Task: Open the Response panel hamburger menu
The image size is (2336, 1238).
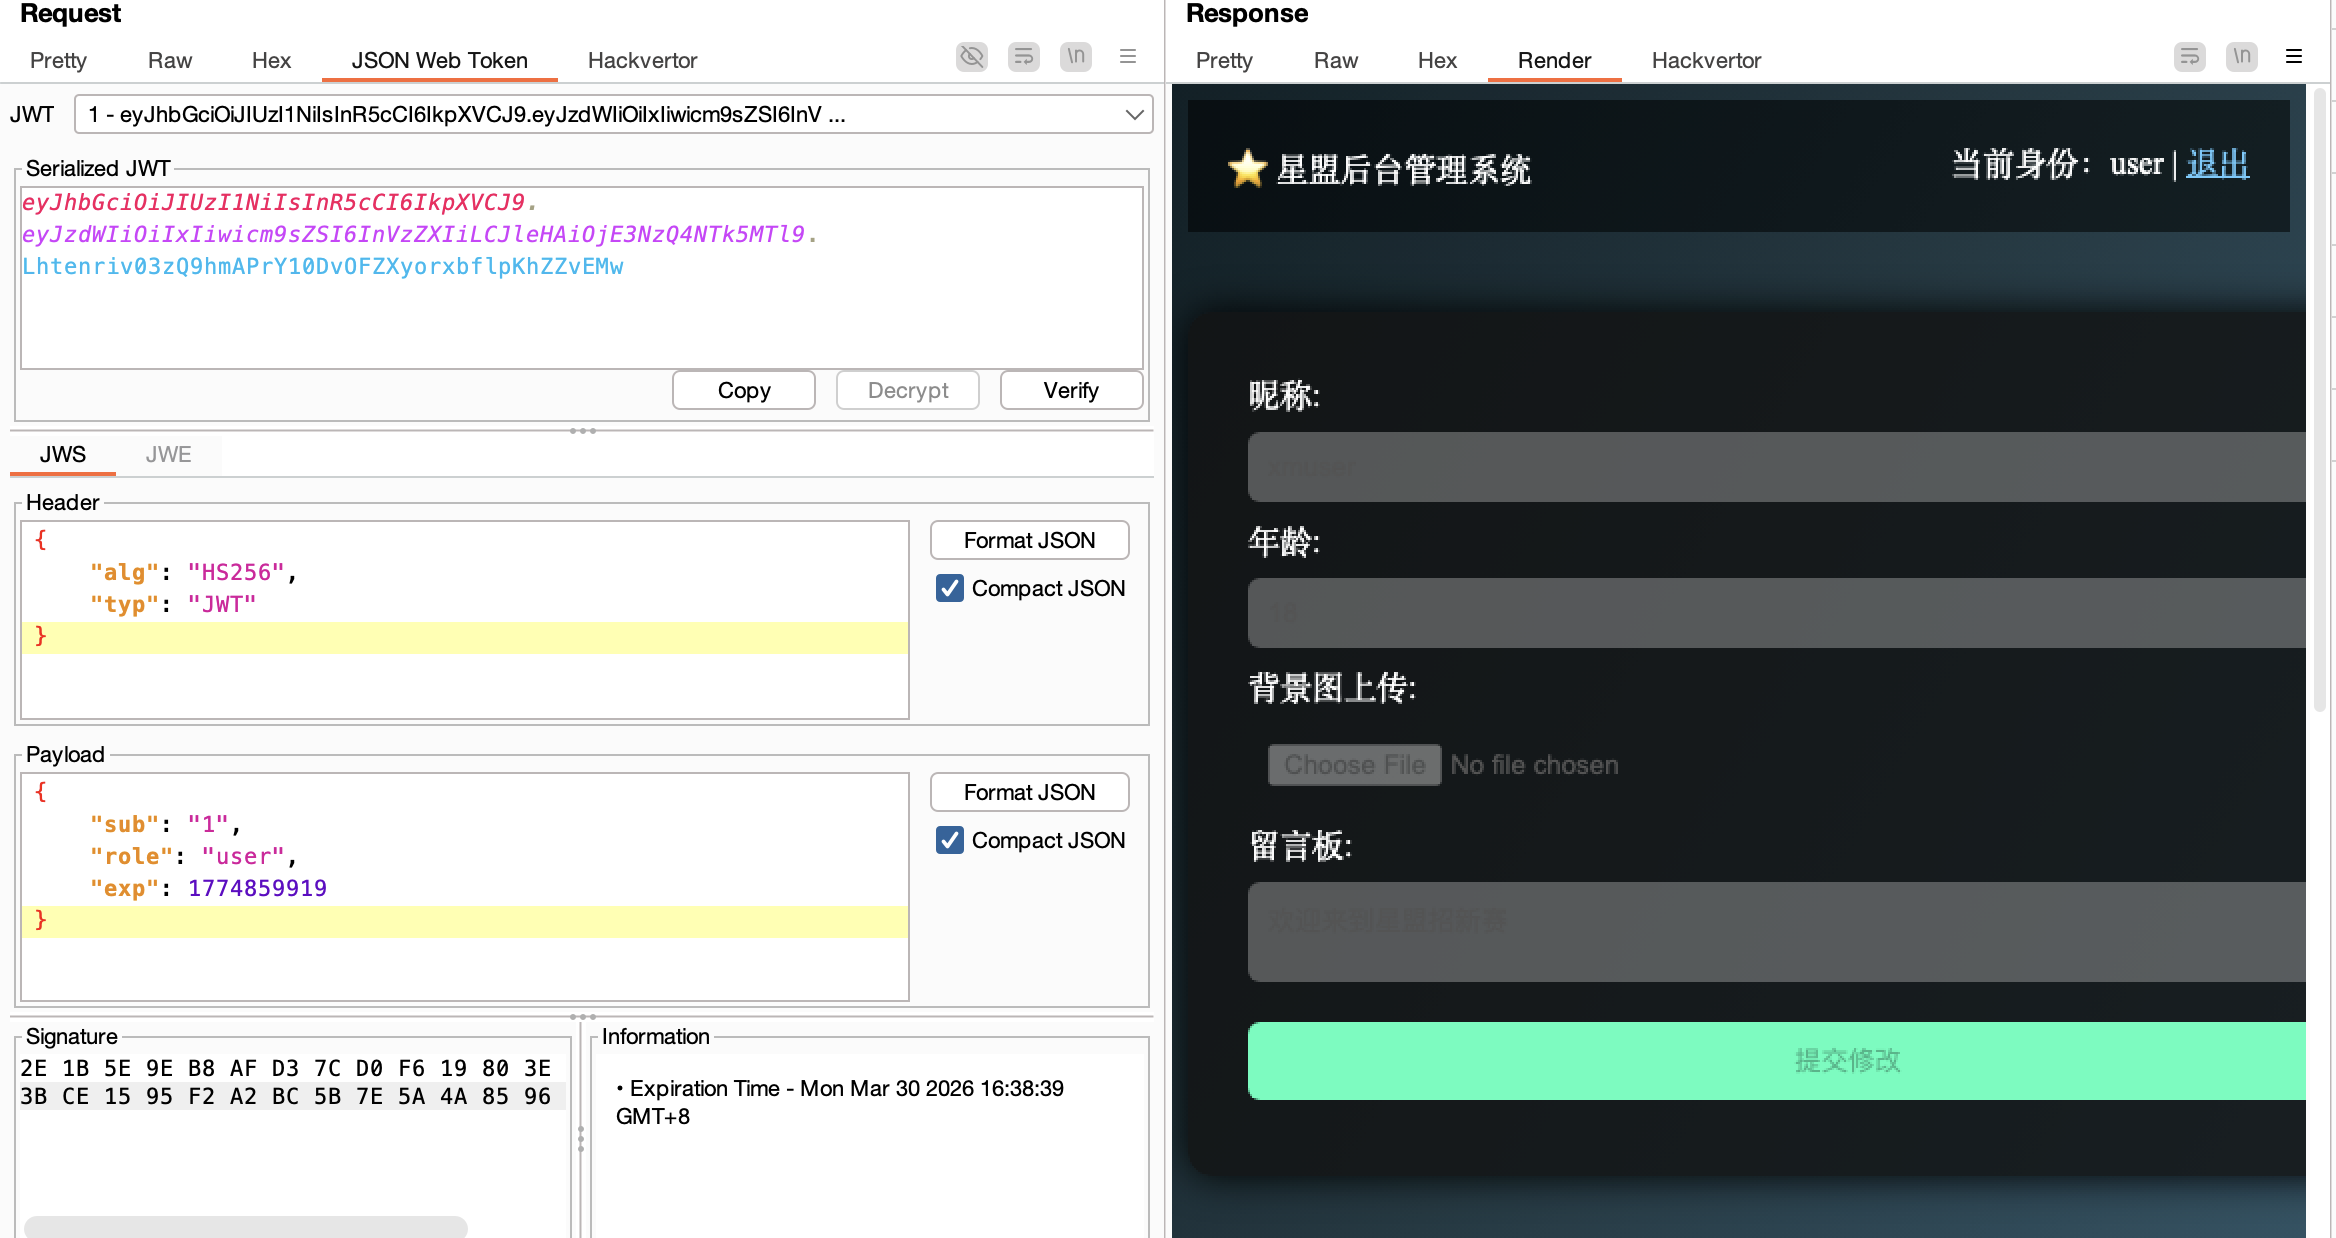Action: pyautogui.click(x=2294, y=57)
